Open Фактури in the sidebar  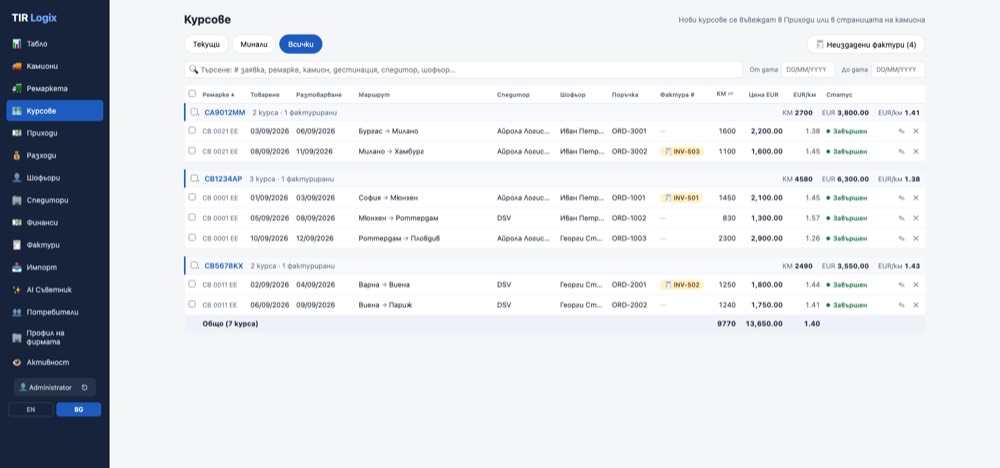click(55, 245)
